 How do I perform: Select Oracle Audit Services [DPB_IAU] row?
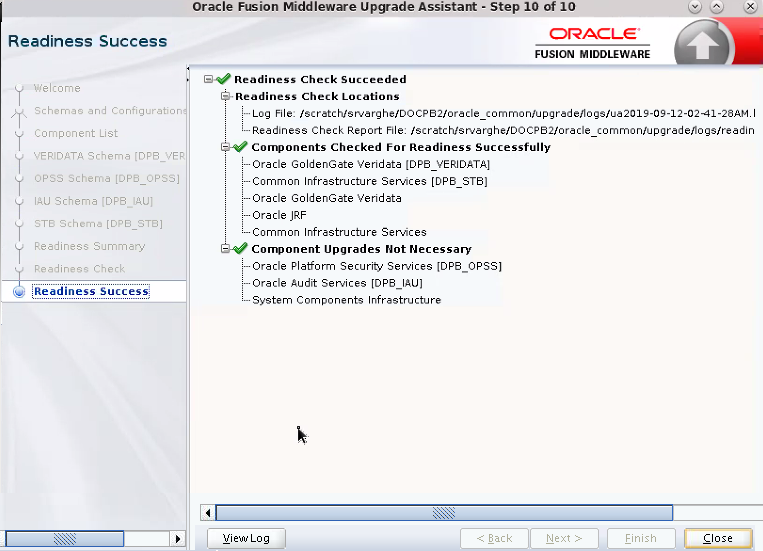(337, 283)
